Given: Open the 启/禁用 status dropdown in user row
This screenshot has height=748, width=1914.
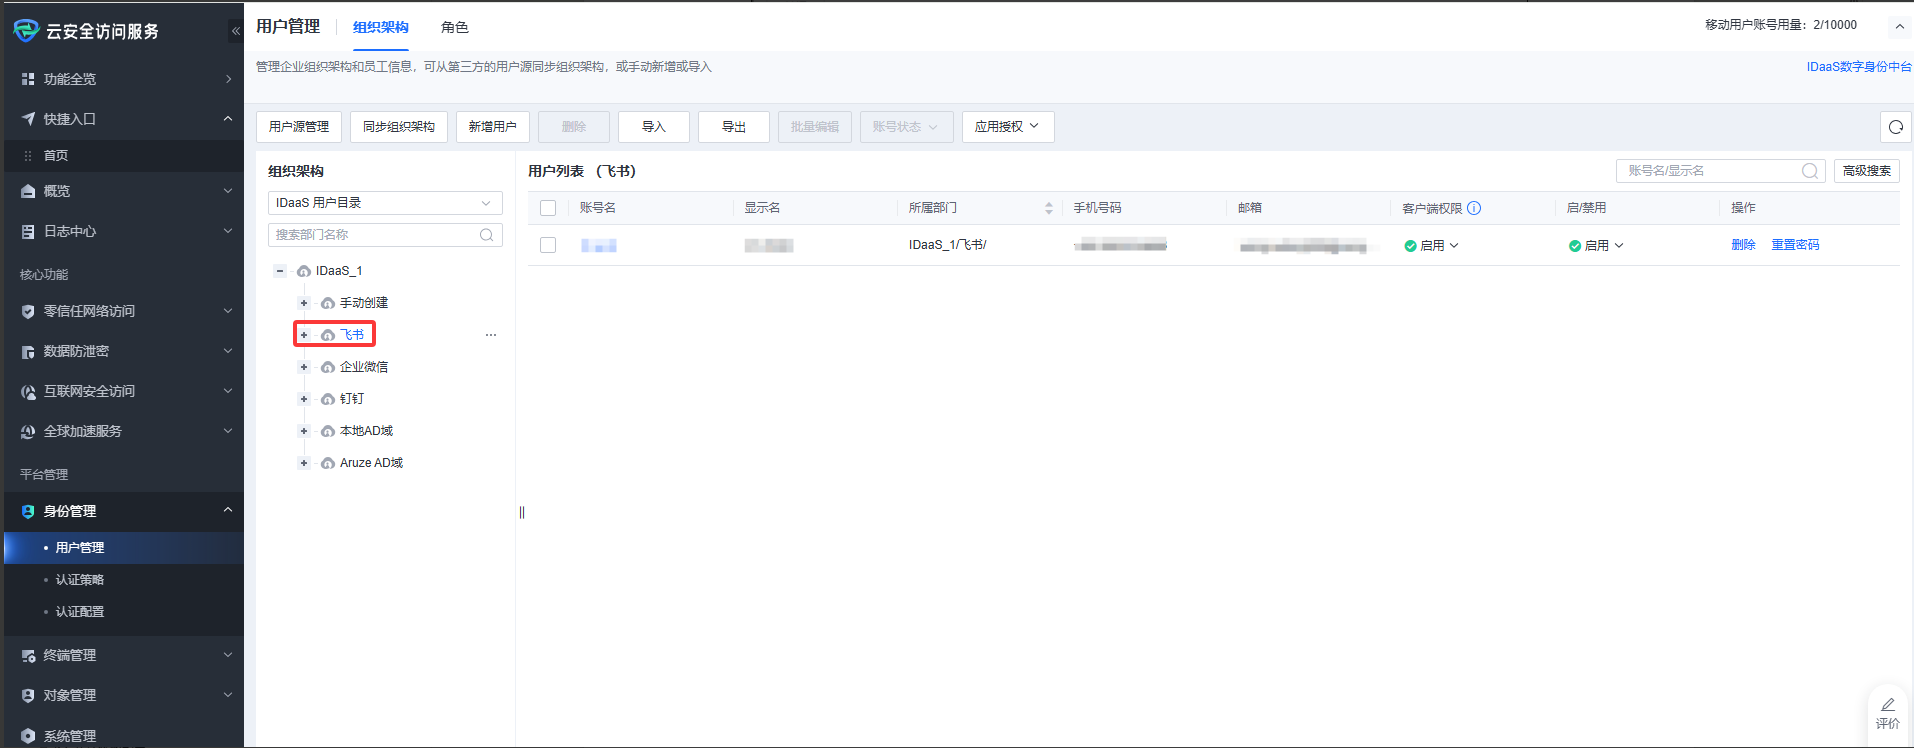Looking at the screenshot, I should (x=1597, y=245).
